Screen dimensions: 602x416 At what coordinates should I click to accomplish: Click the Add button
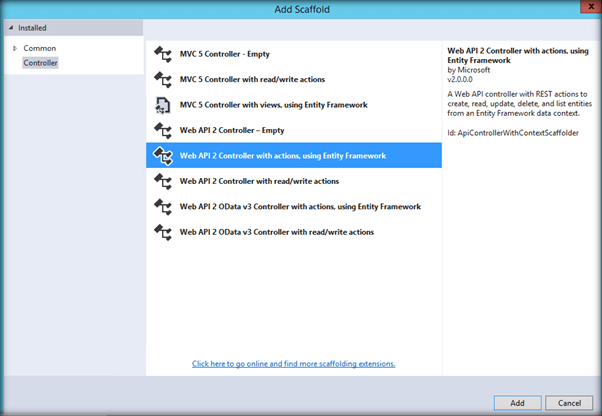point(517,403)
